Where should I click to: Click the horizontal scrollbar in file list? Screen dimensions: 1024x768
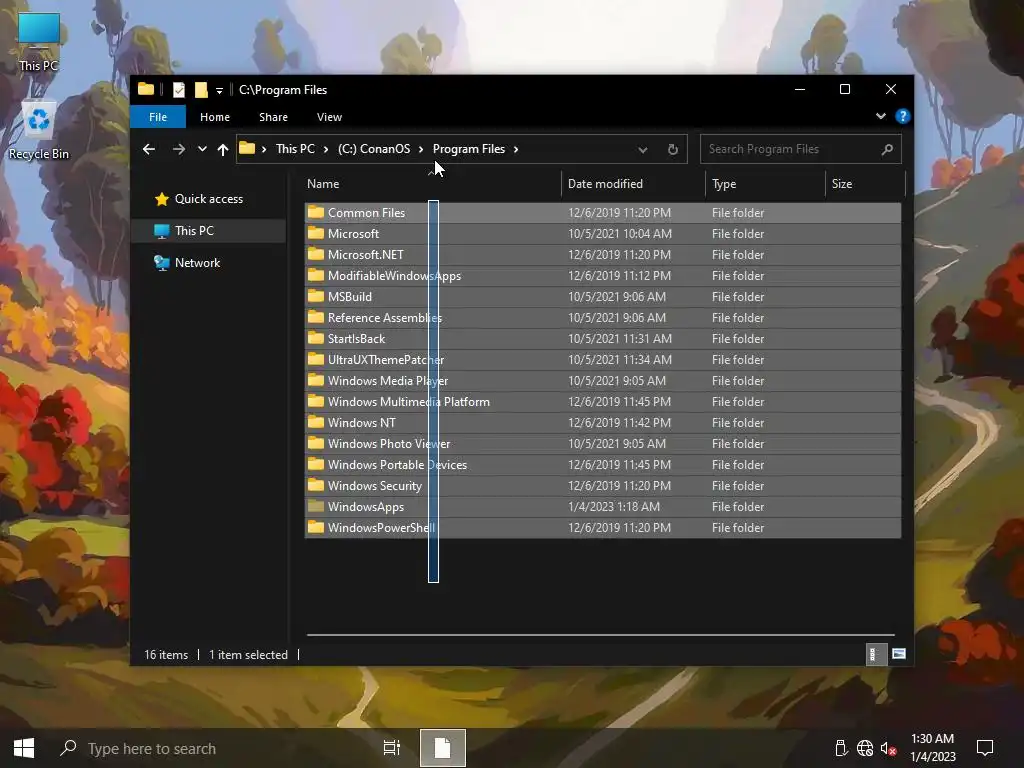point(600,634)
